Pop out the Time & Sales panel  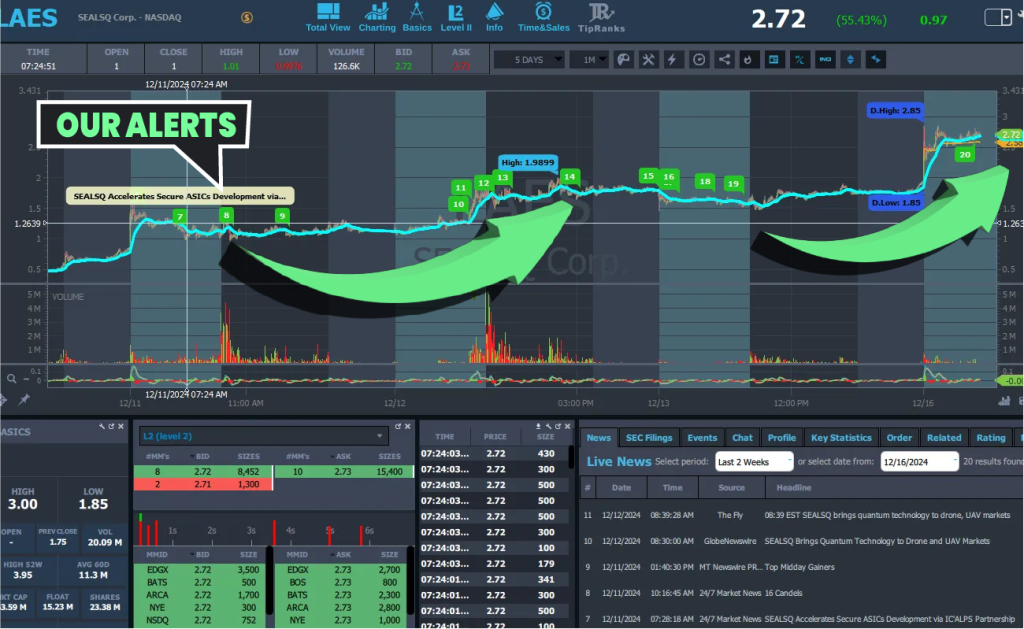click(558, 427)
